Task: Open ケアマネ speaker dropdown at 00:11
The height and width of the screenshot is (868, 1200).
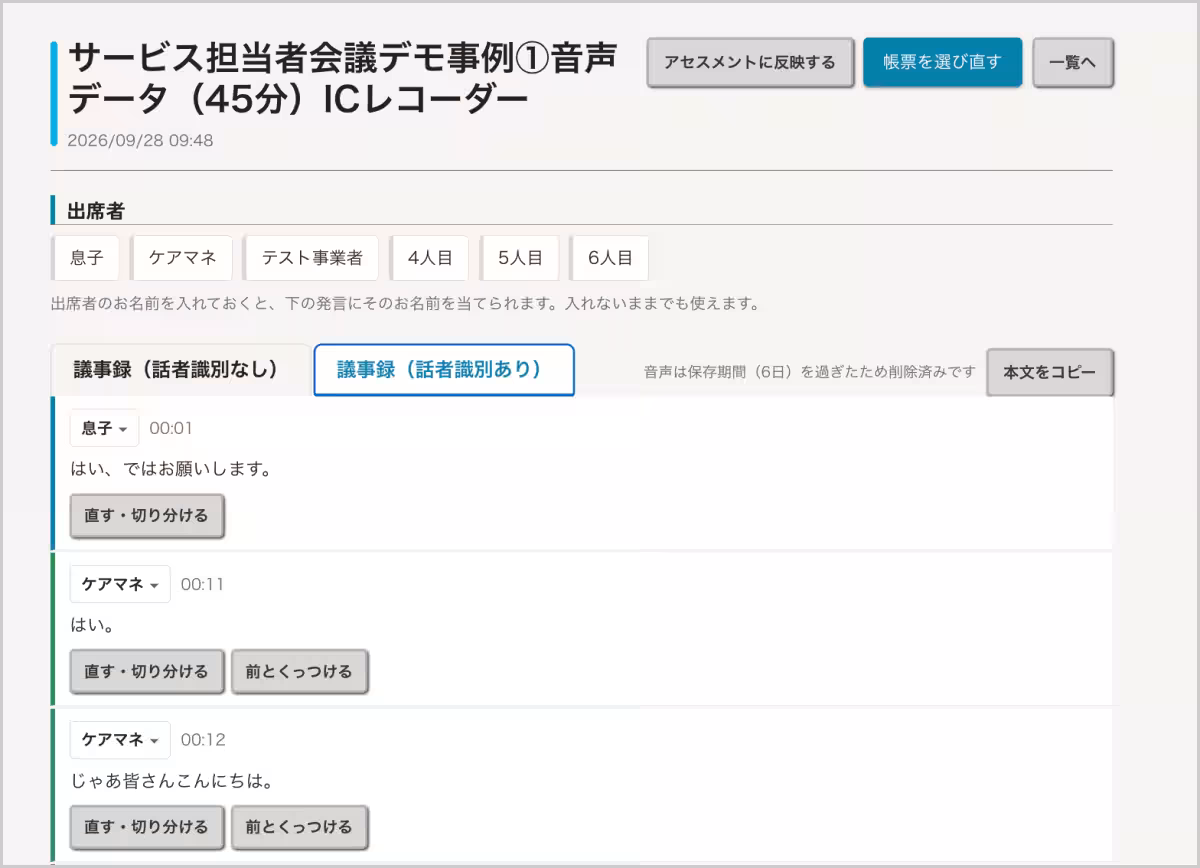Action: 120,584
